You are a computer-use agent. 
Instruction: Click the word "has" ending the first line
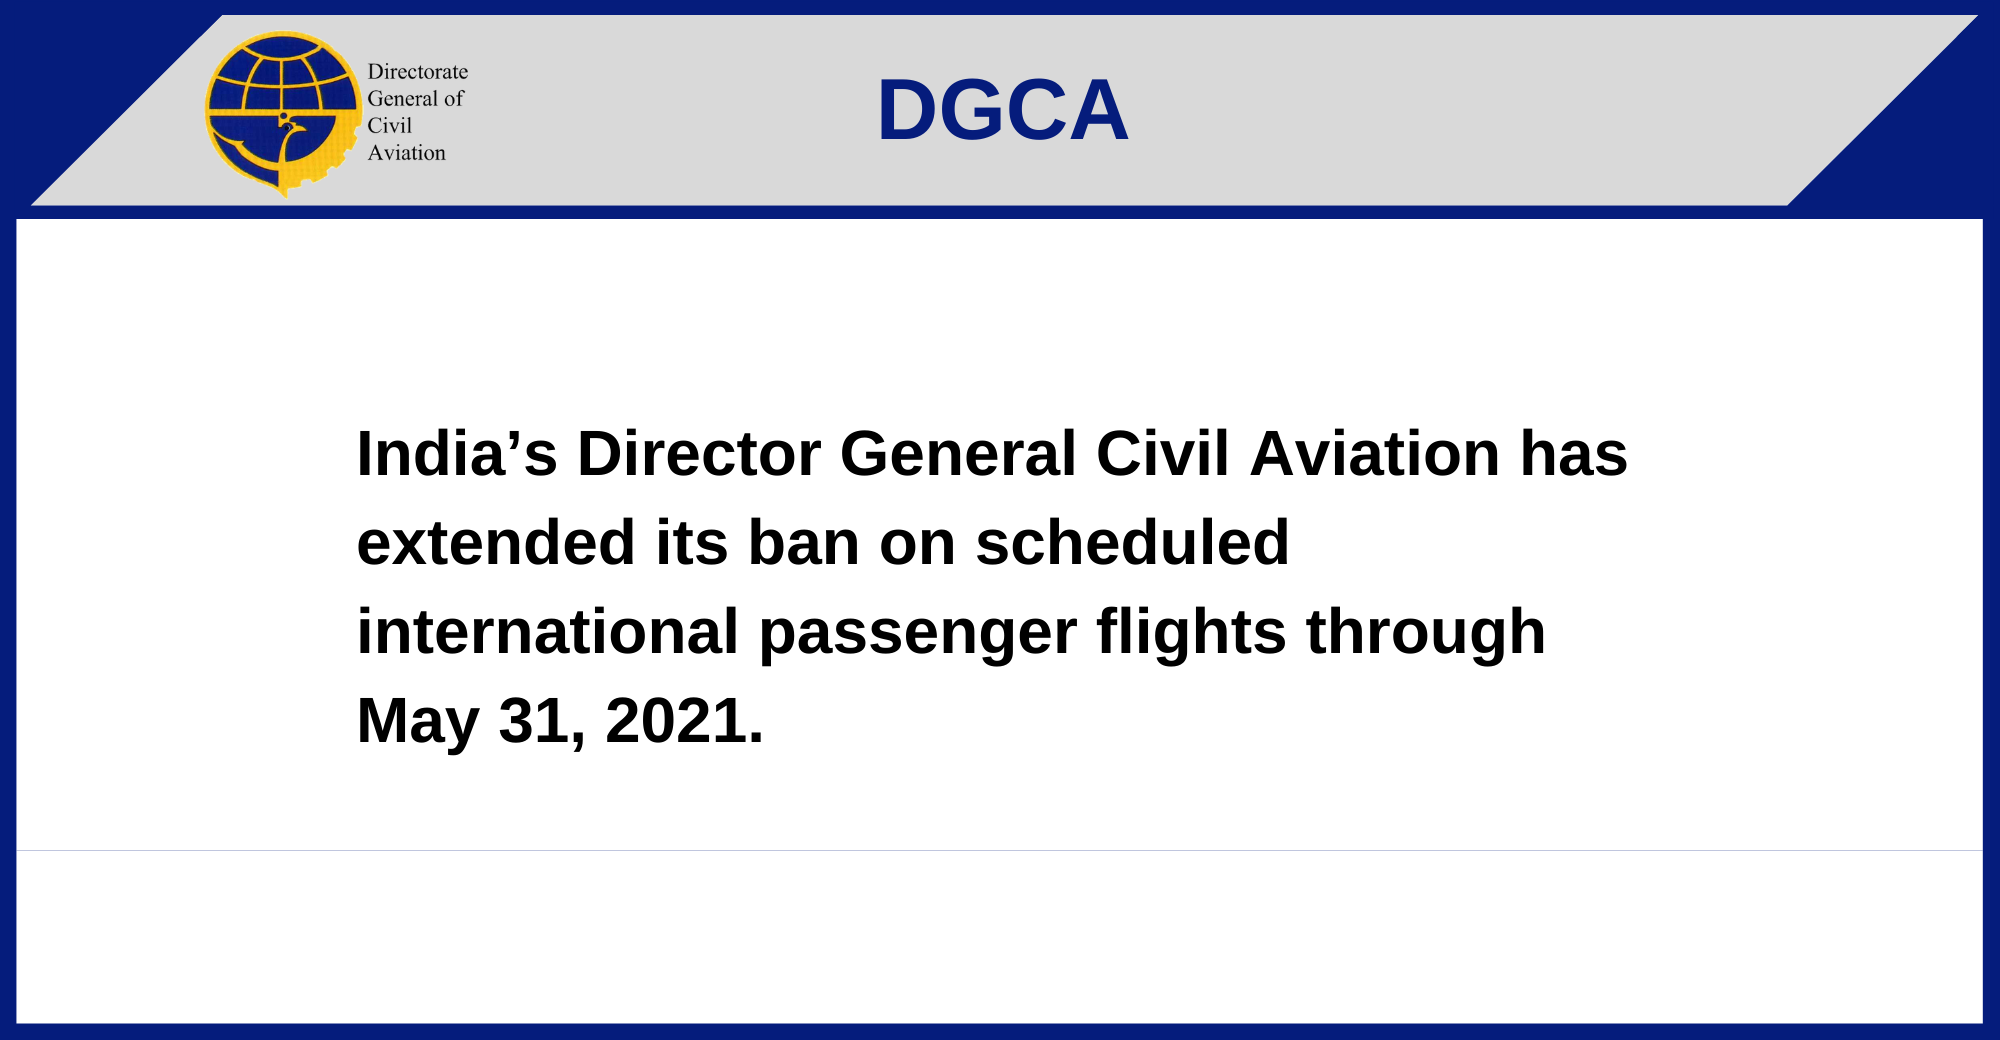[1573, 454]
